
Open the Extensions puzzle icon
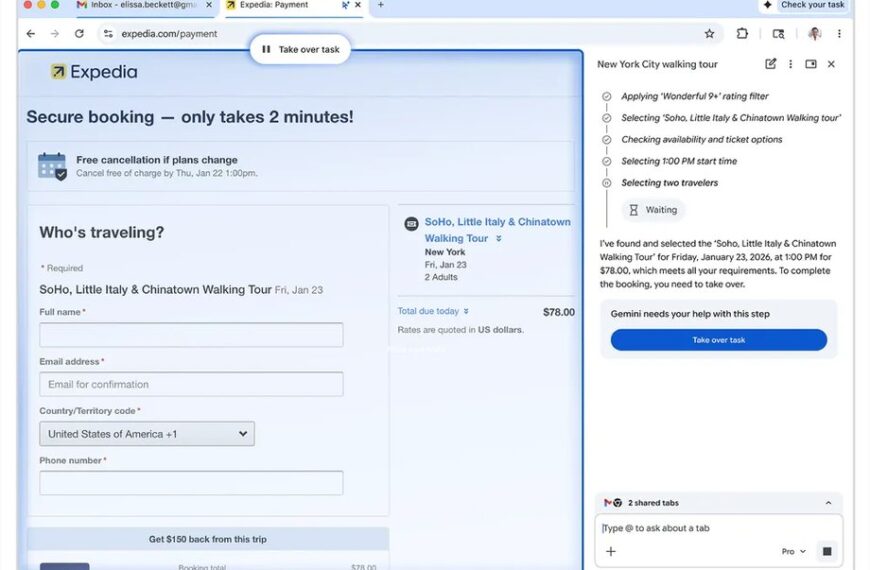tap(742, 34)
